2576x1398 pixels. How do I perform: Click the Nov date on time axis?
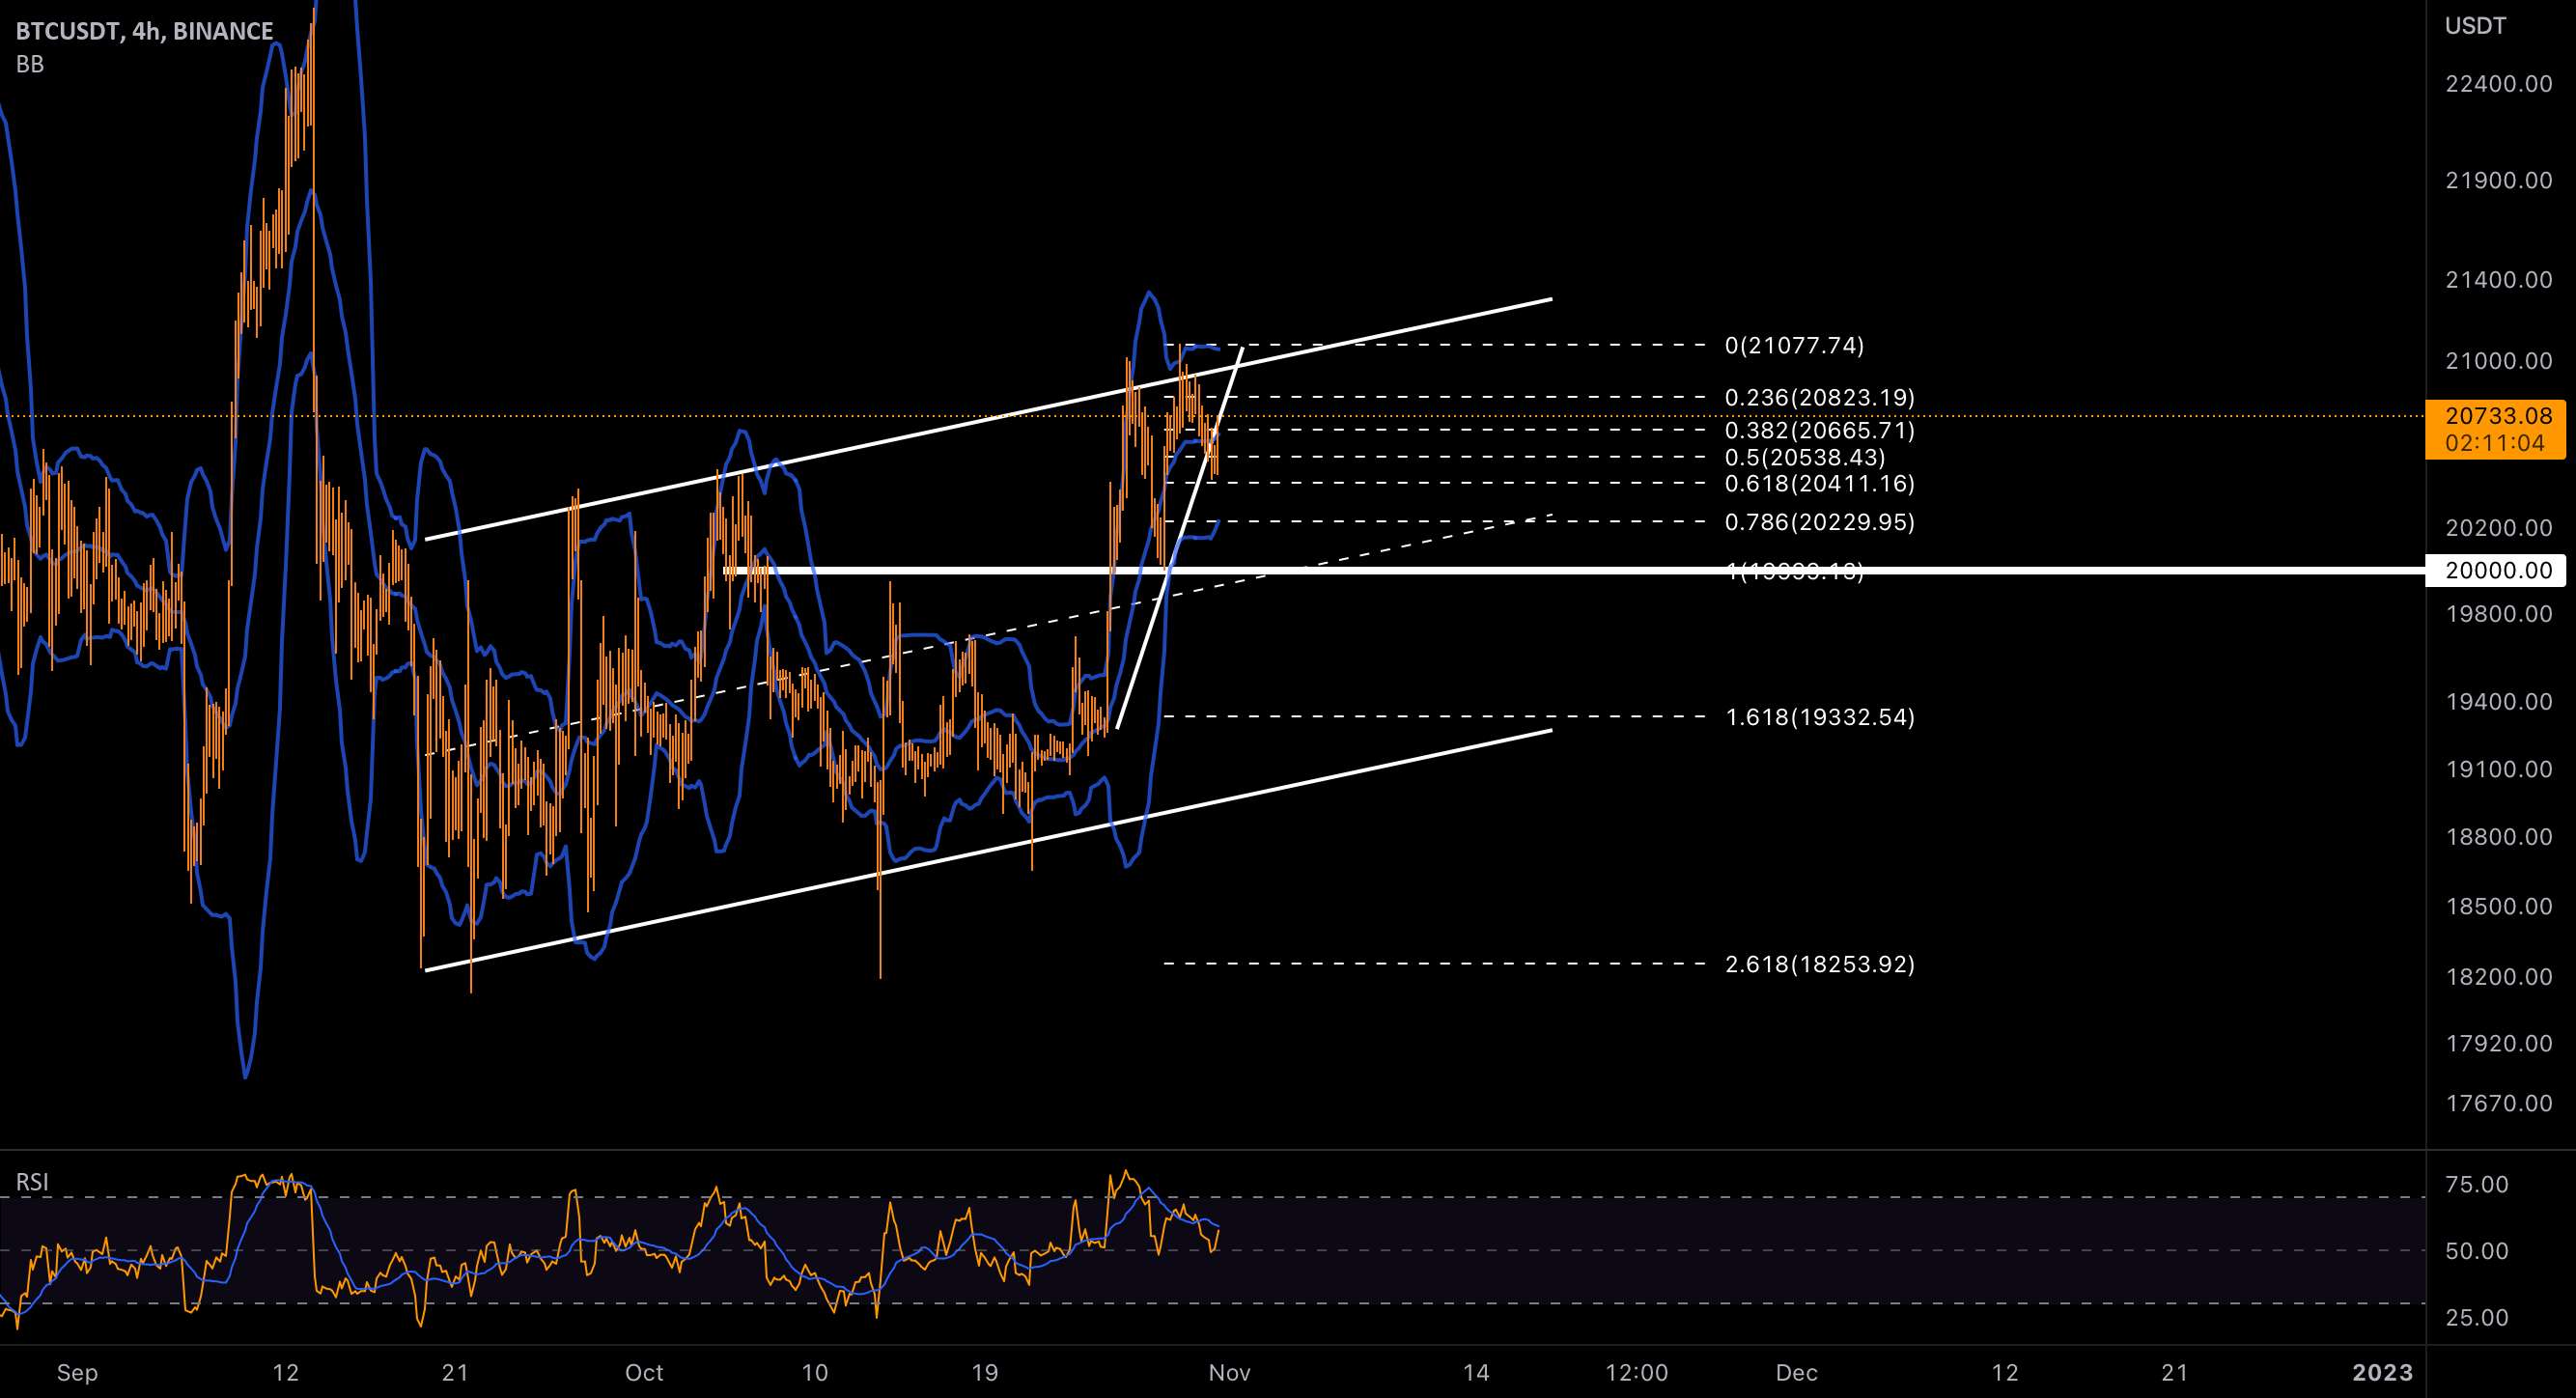(x=1229, y=1372)
